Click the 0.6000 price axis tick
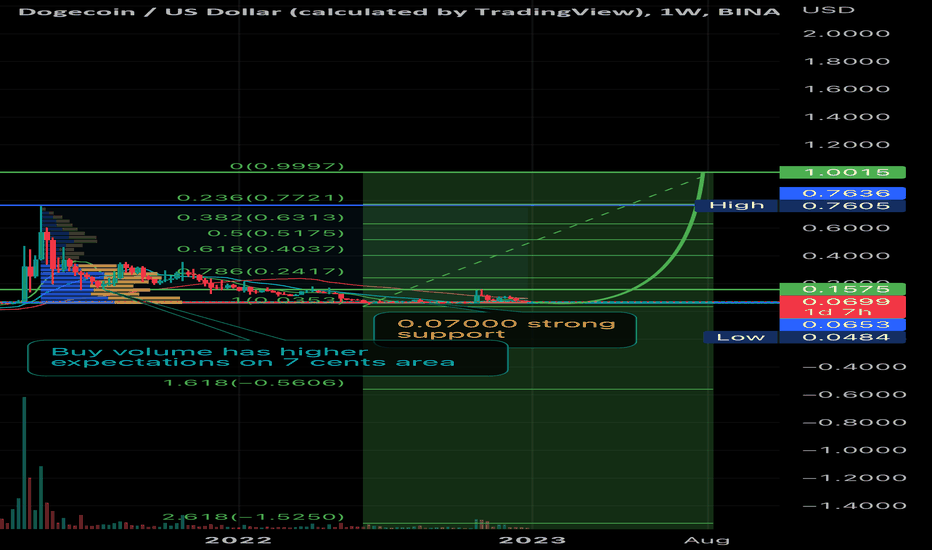Viewport: 932px width, 550px height. 846,228
